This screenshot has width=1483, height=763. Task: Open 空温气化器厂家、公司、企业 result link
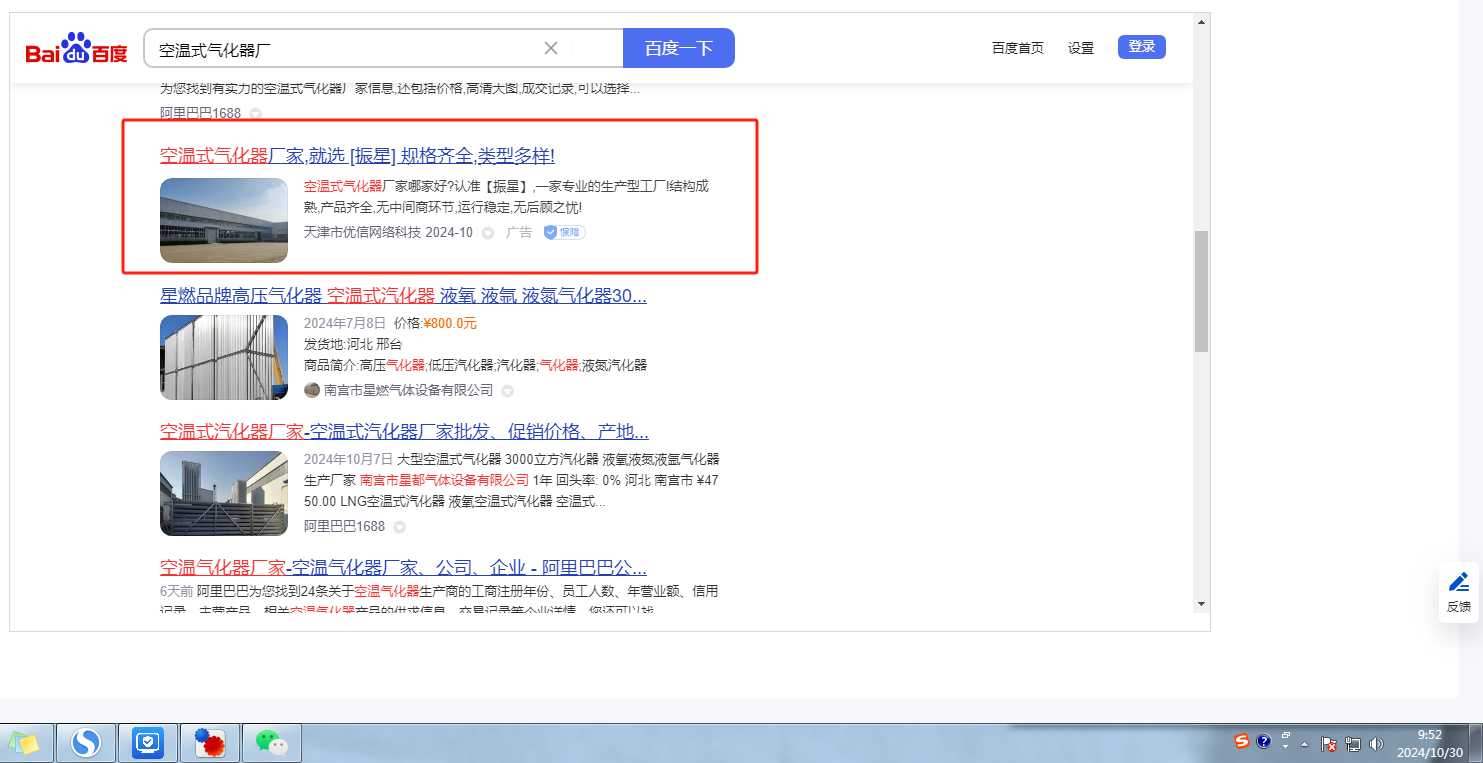click(x=403, y=568)
